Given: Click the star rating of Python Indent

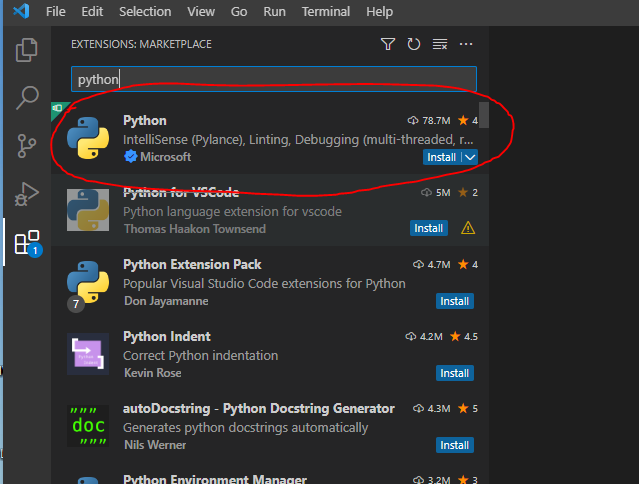Looking at the screenshot, I should point(464,337).
